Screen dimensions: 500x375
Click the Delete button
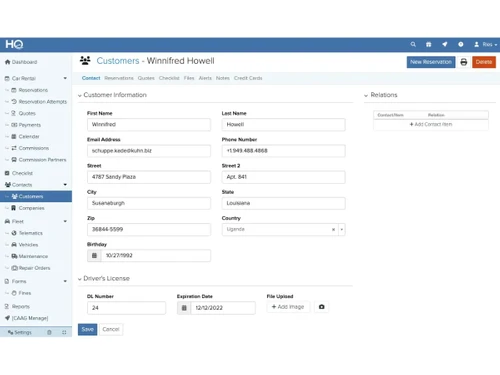pyautogui.click(x=484, y=62)
